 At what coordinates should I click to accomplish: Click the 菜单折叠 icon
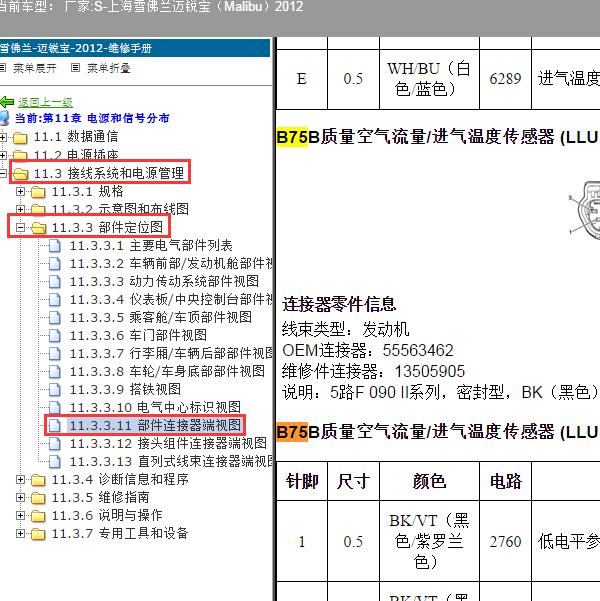pos(76,68)
